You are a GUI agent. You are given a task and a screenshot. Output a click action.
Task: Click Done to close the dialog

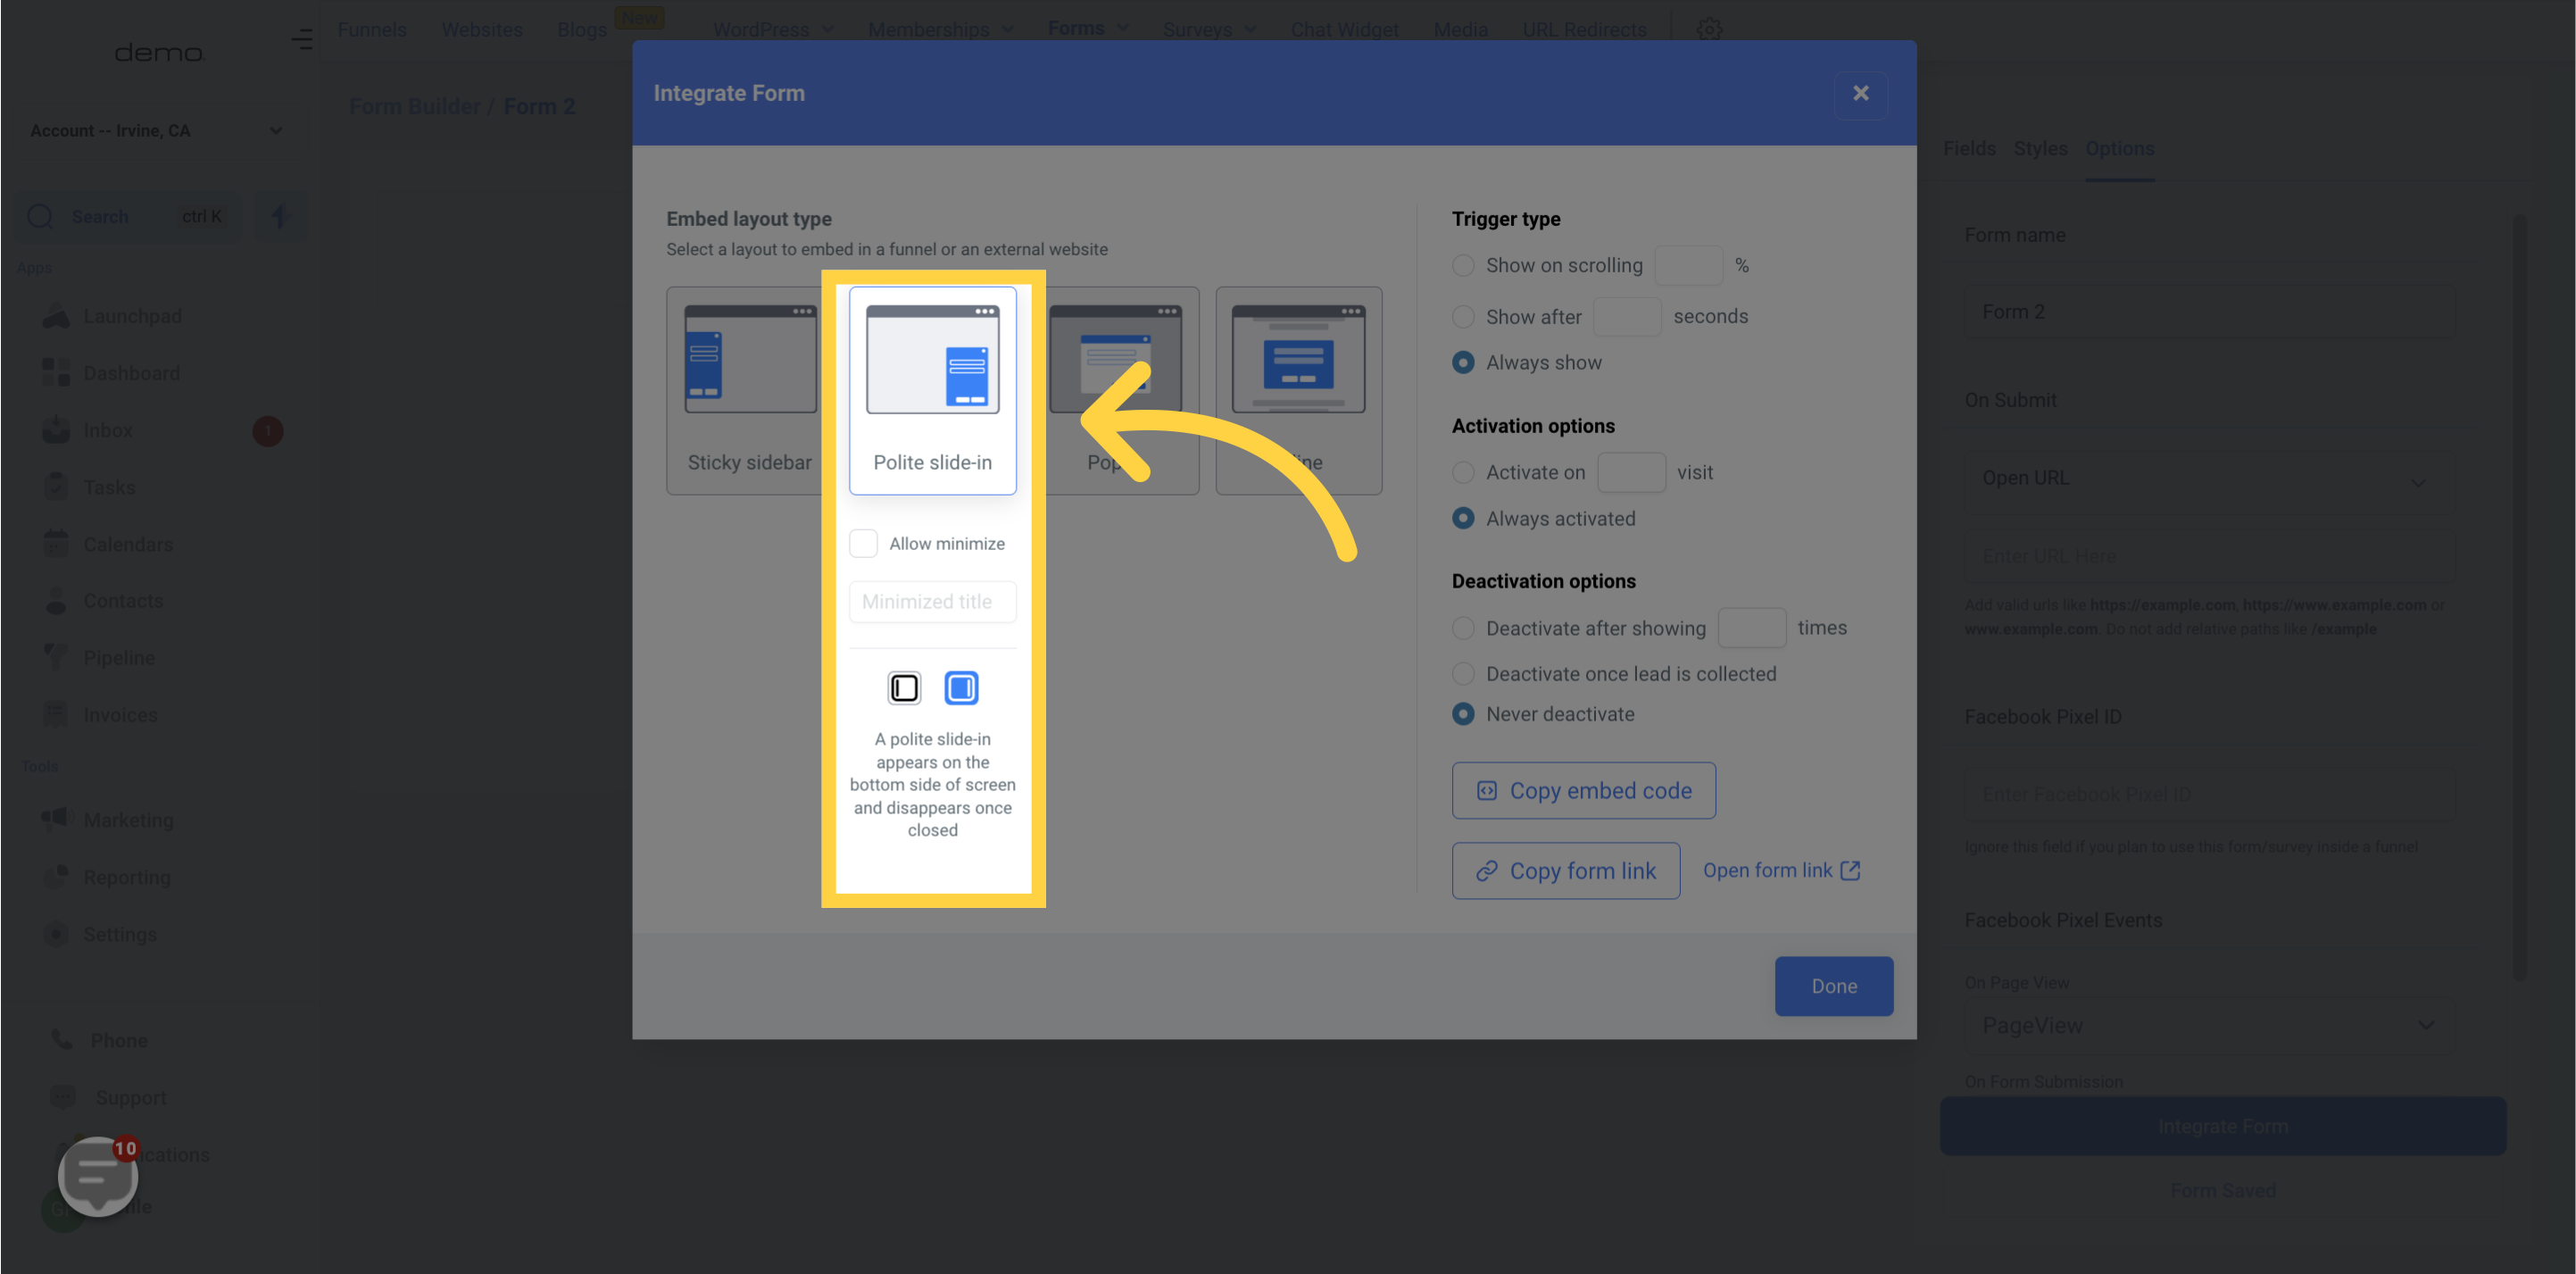(x=1833, y=985)
